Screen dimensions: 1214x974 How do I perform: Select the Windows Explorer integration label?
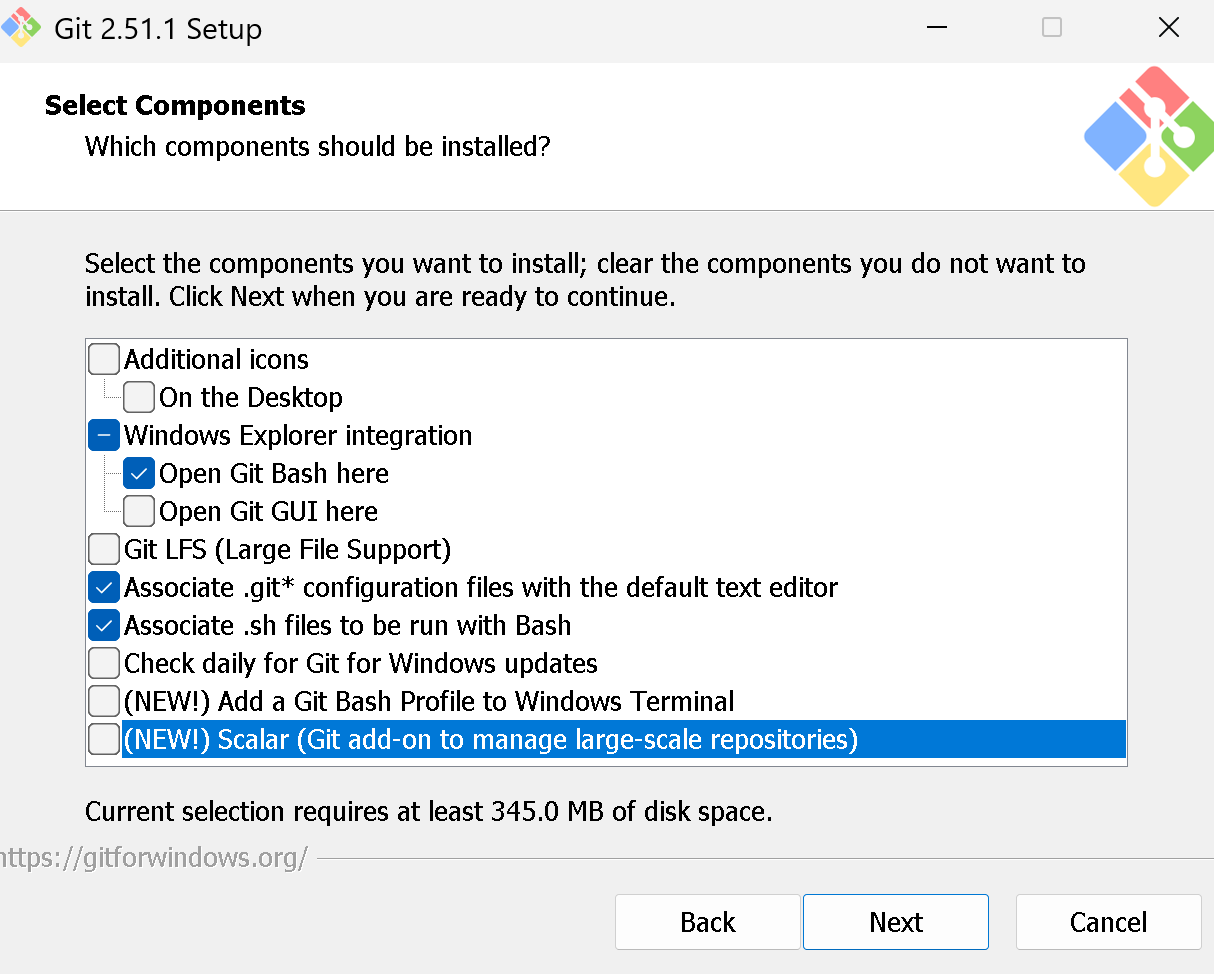tap(298, 436)
